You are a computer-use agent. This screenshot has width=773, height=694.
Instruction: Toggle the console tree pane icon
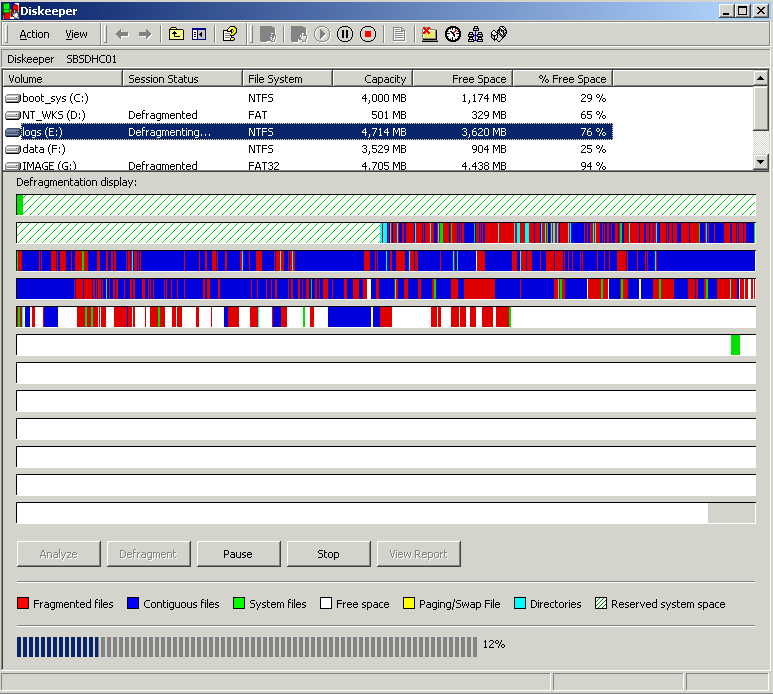click(199, 35)
